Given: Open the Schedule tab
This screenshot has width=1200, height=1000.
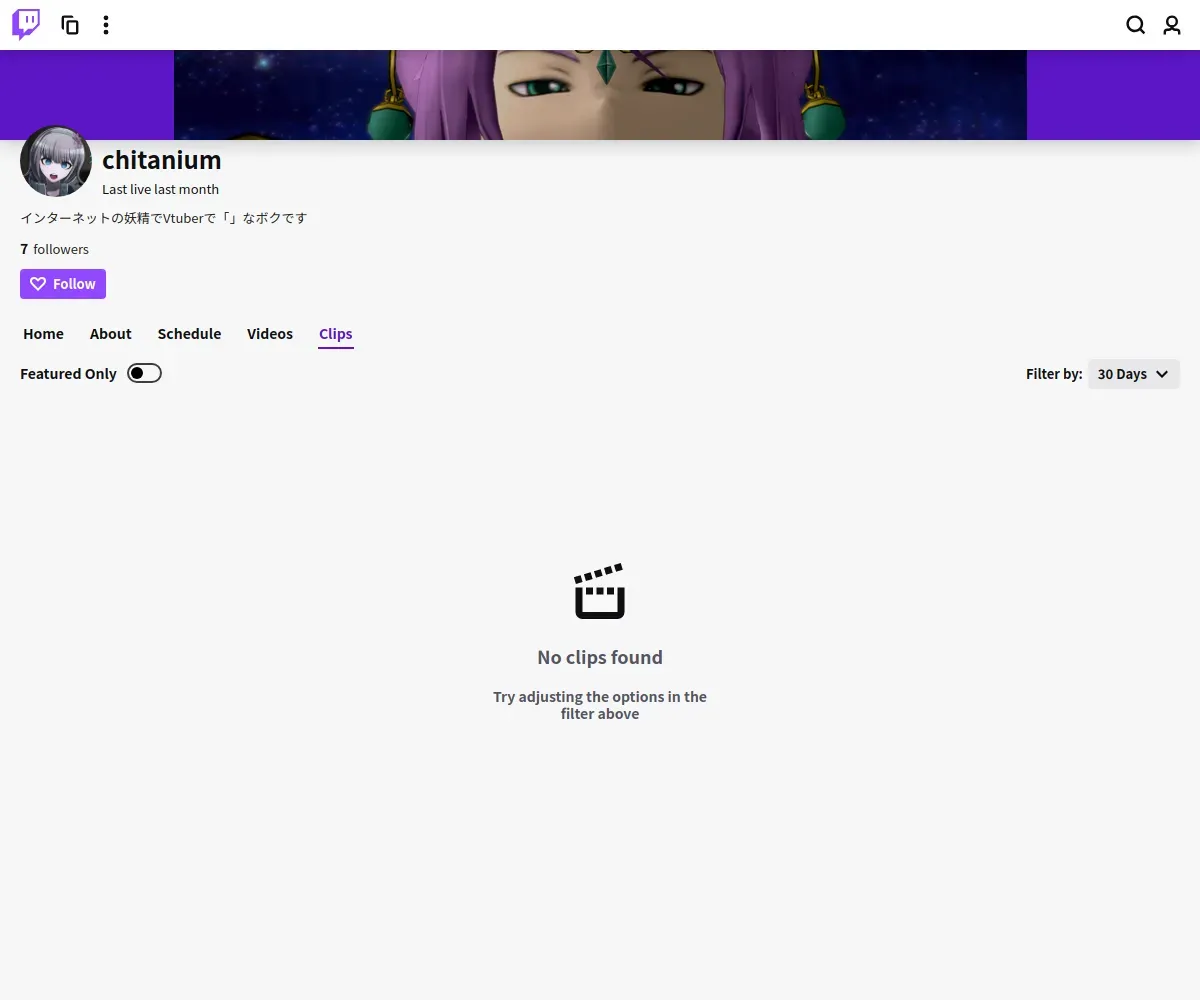Looking at the screenshot, I should (189, 334).
